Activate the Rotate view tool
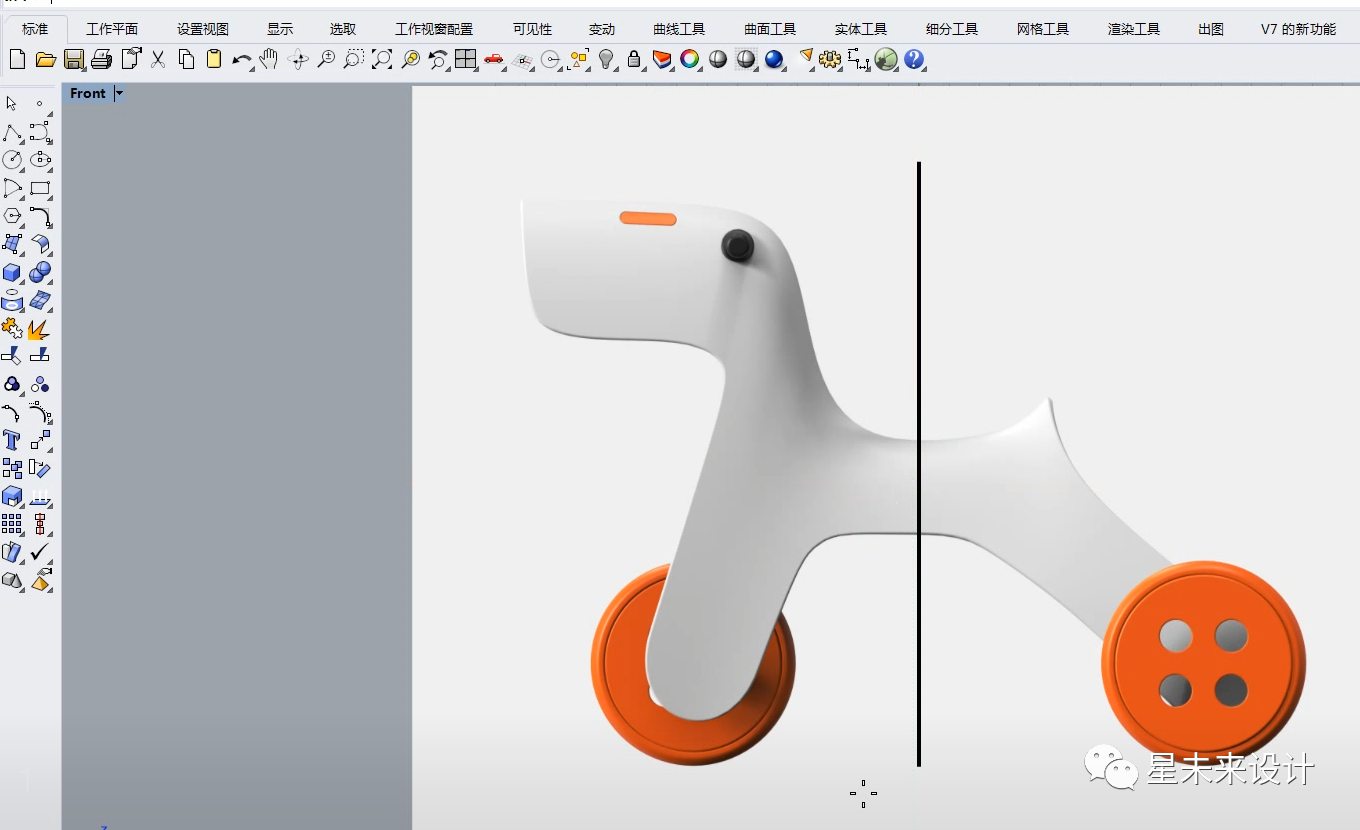The image size is (1360, 830). [x=297, y=60]
